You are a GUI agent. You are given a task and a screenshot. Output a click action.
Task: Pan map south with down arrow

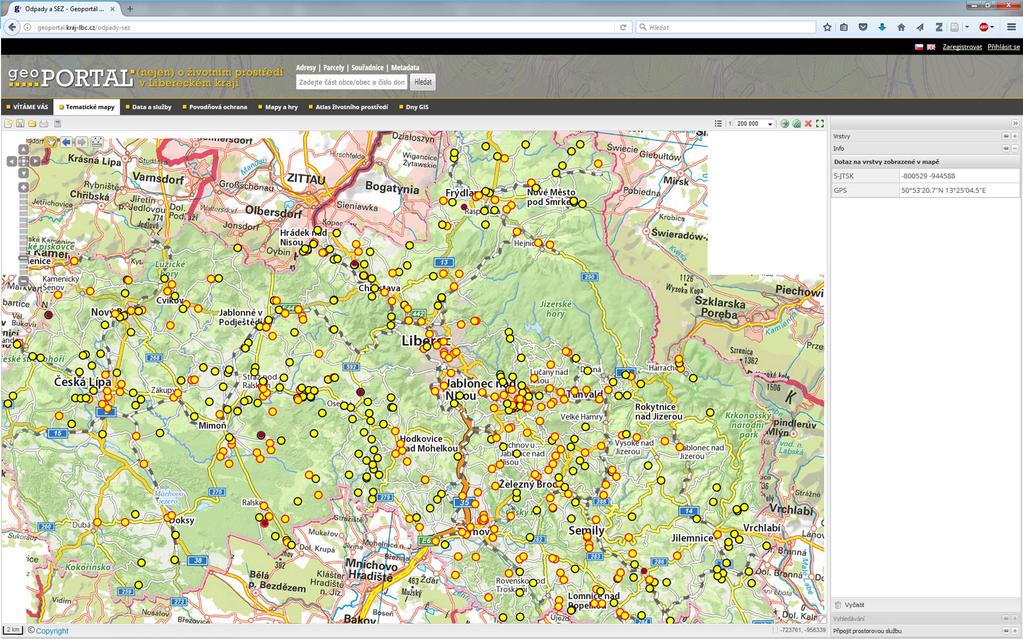pos(23,173)
